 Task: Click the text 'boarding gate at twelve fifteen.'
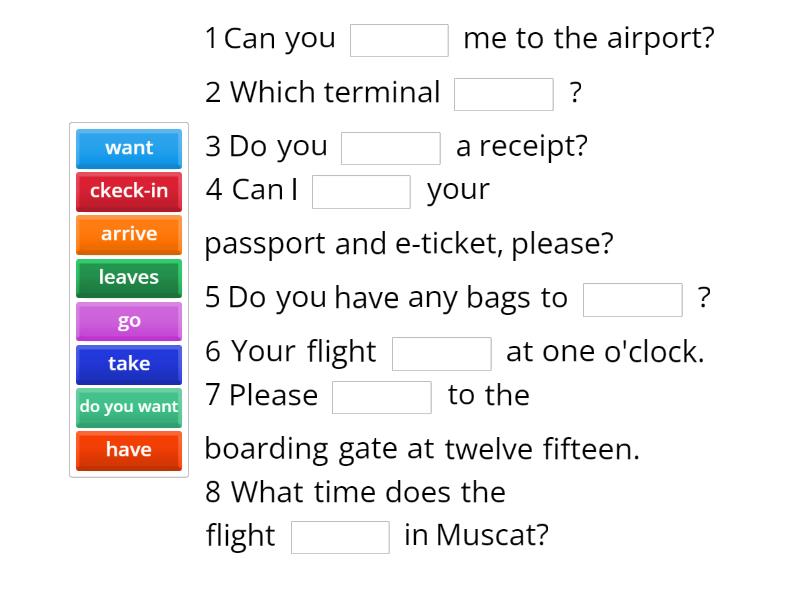pos(422,450)
